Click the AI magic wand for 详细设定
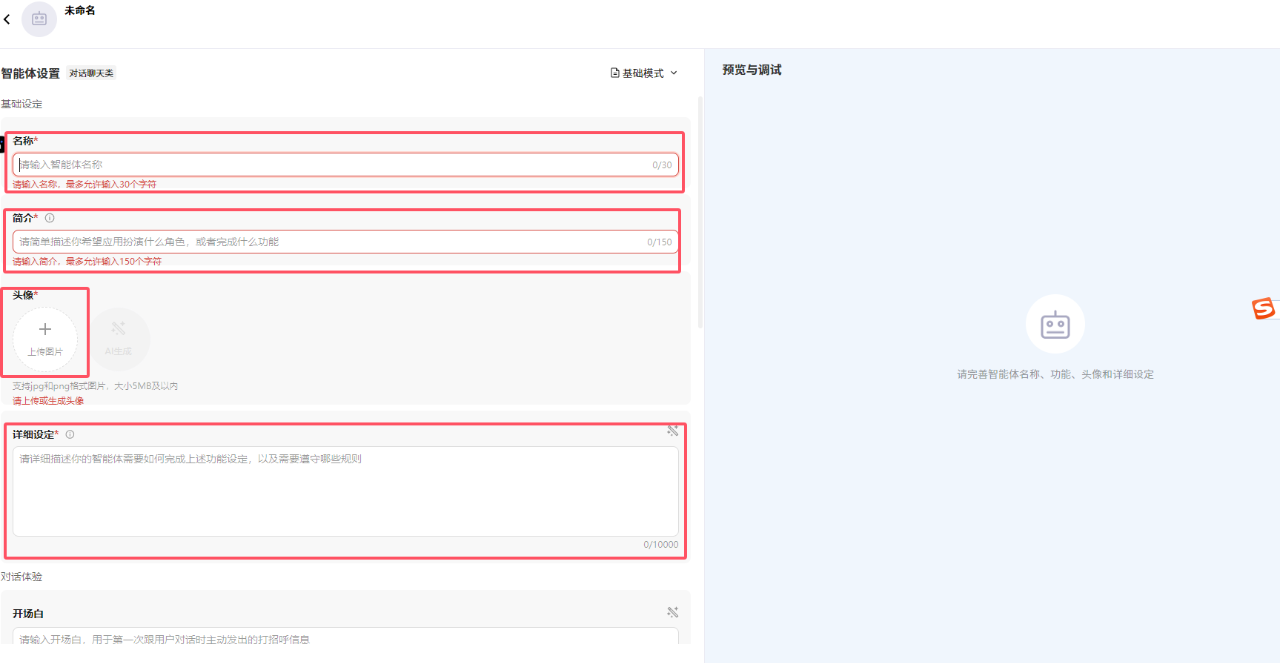 (673, 431)
